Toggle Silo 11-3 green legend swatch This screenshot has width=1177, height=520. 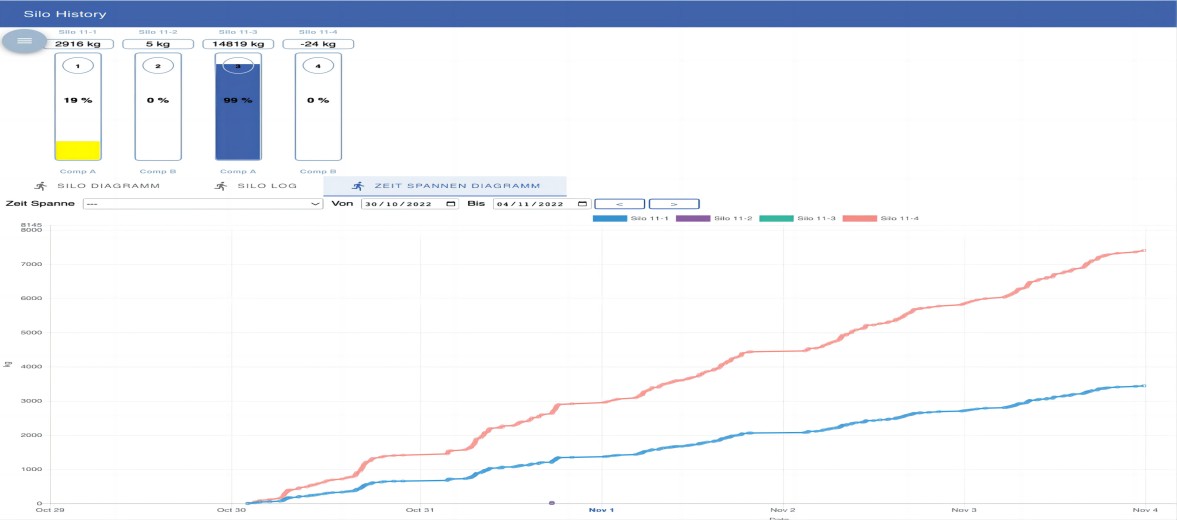[x=776, y=218]
